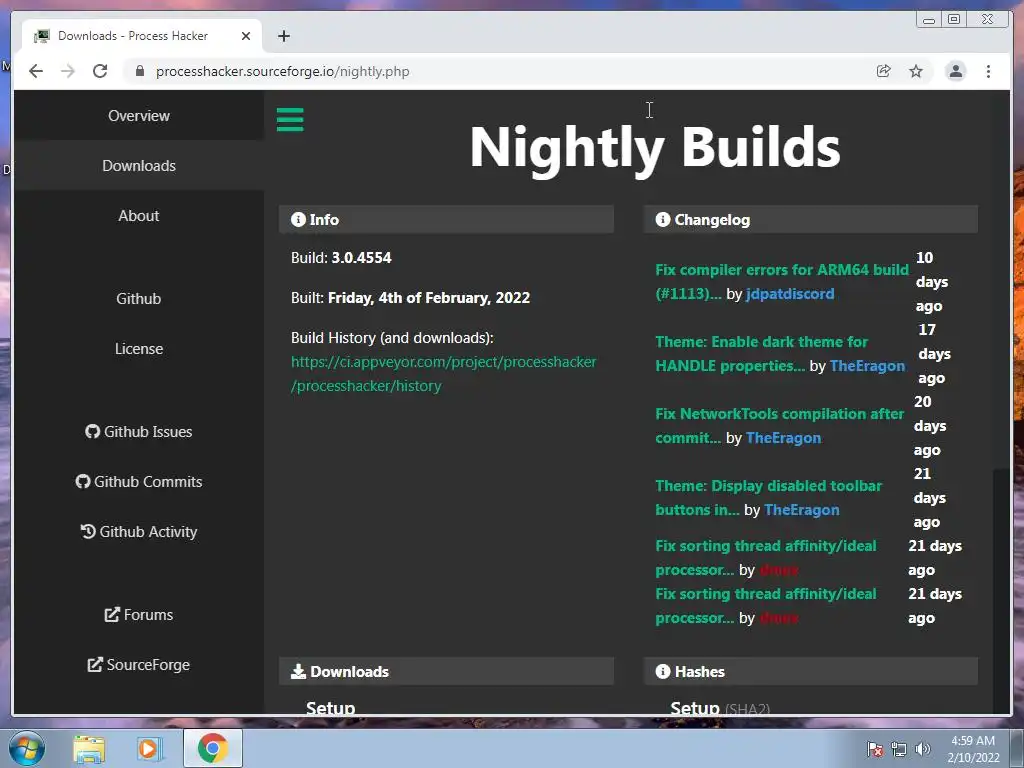This screenshot has height=768, width=1024.
Task: Toggle the green hamburger menu icon
Action: 290,120
